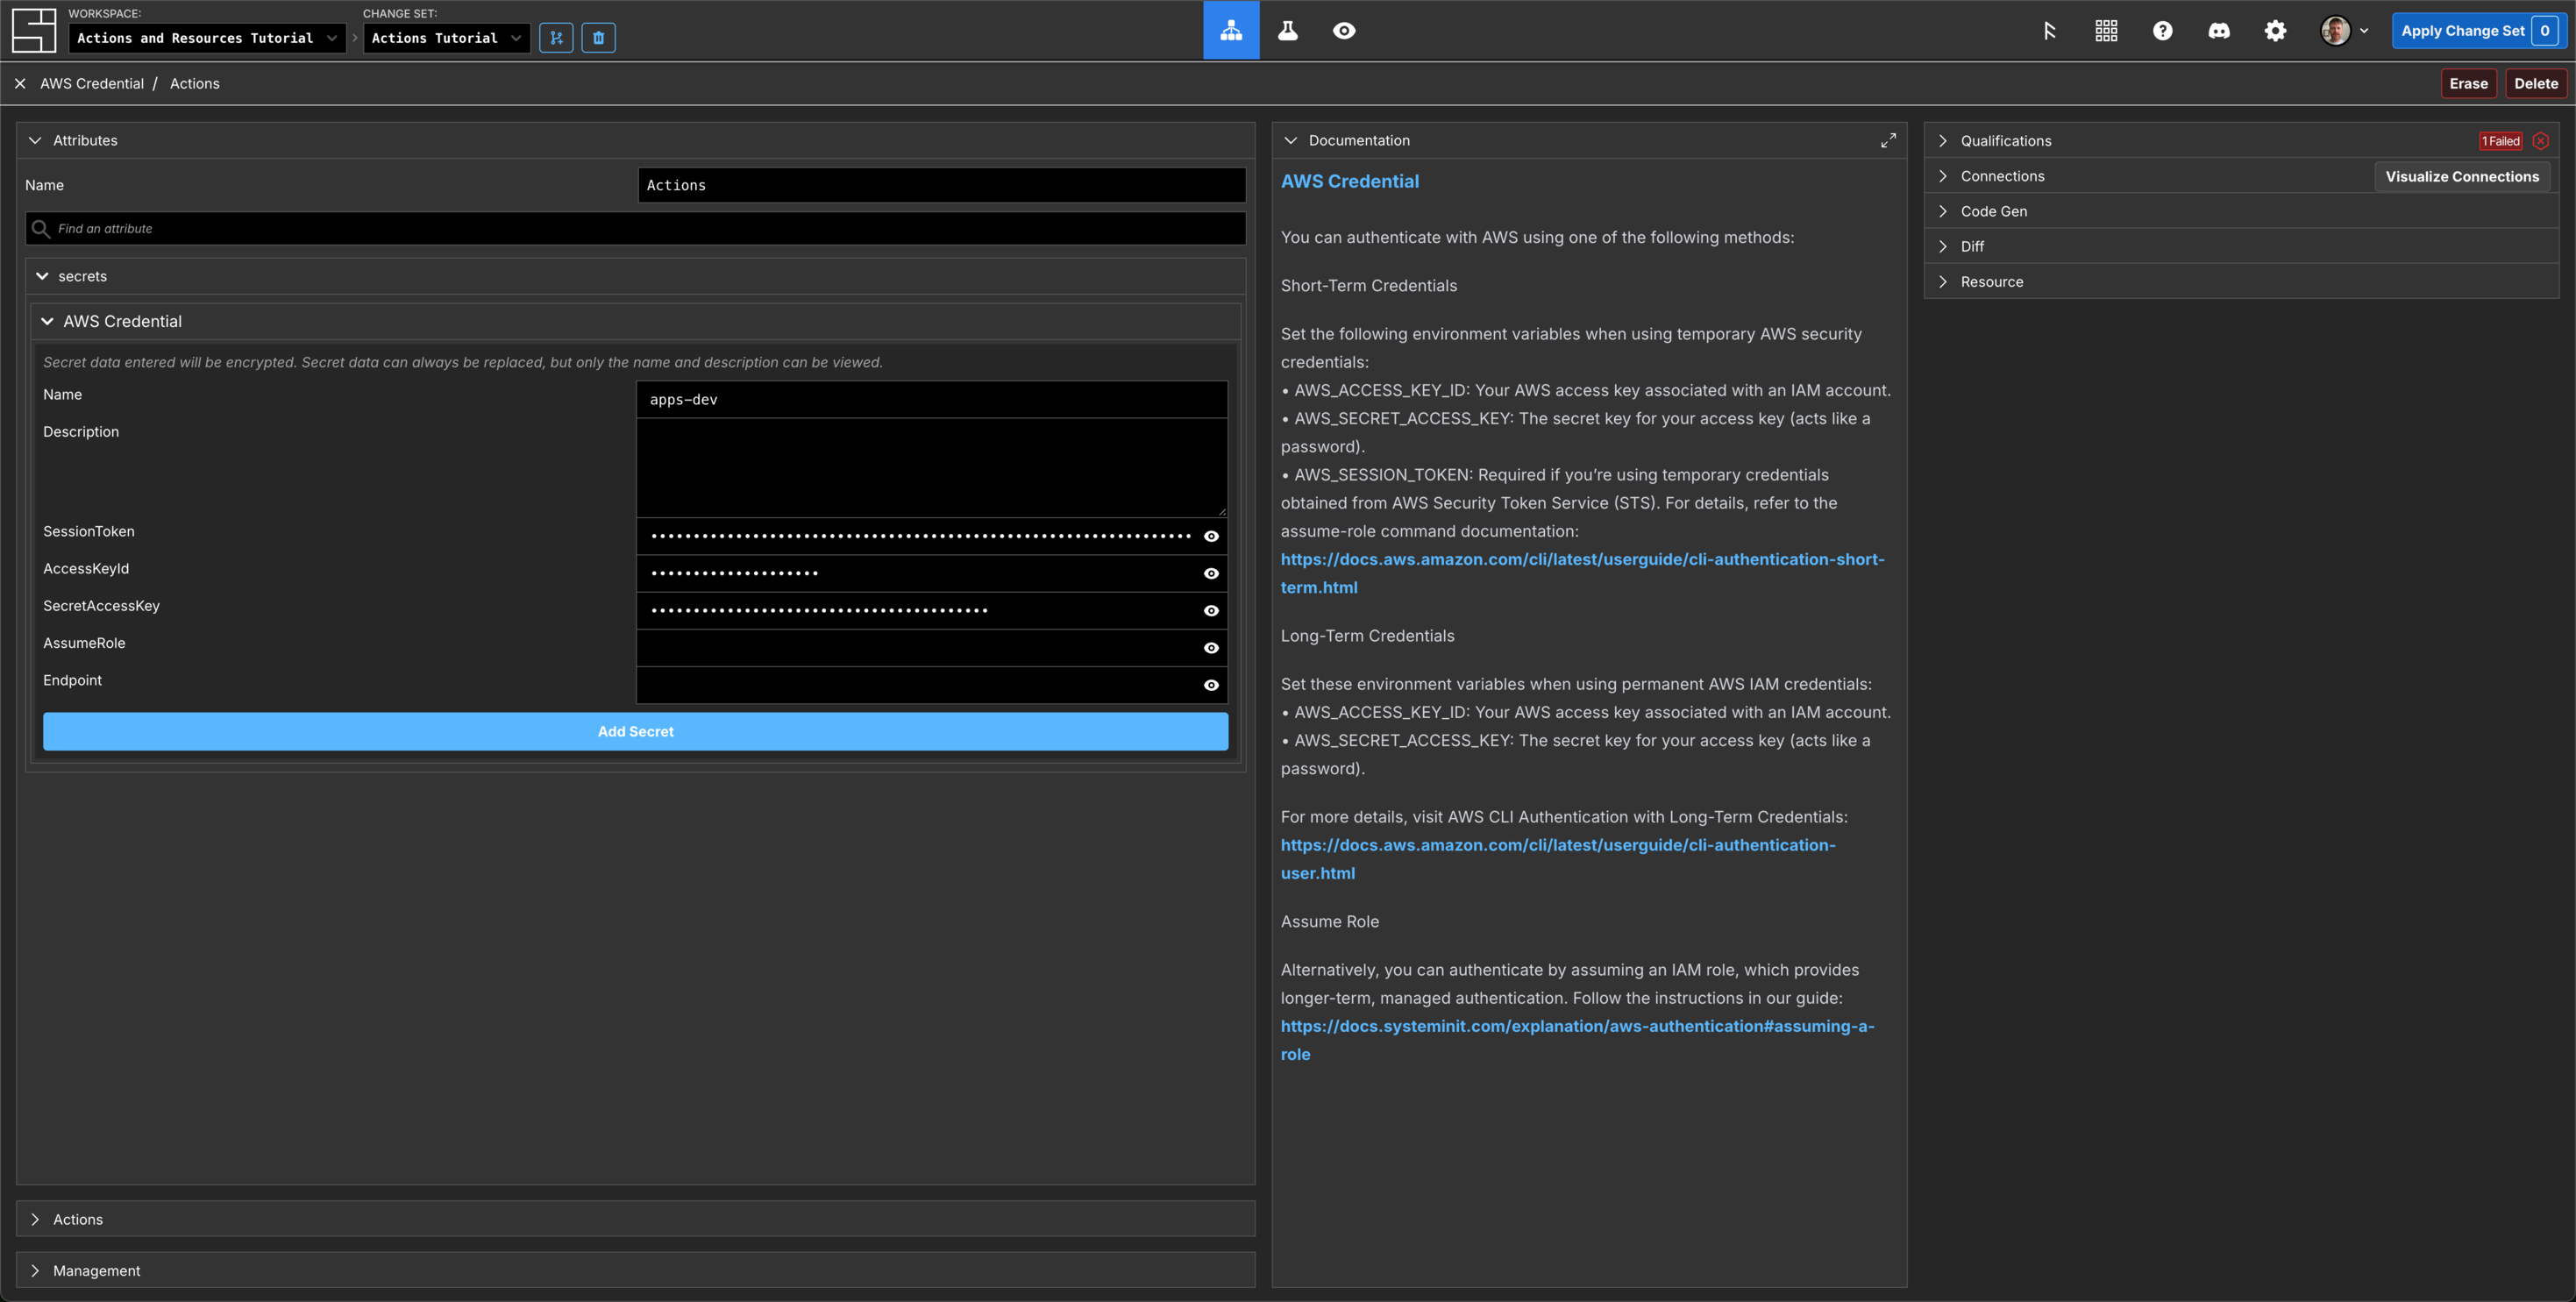Open the cli-authentication-user docs link

1558,859
